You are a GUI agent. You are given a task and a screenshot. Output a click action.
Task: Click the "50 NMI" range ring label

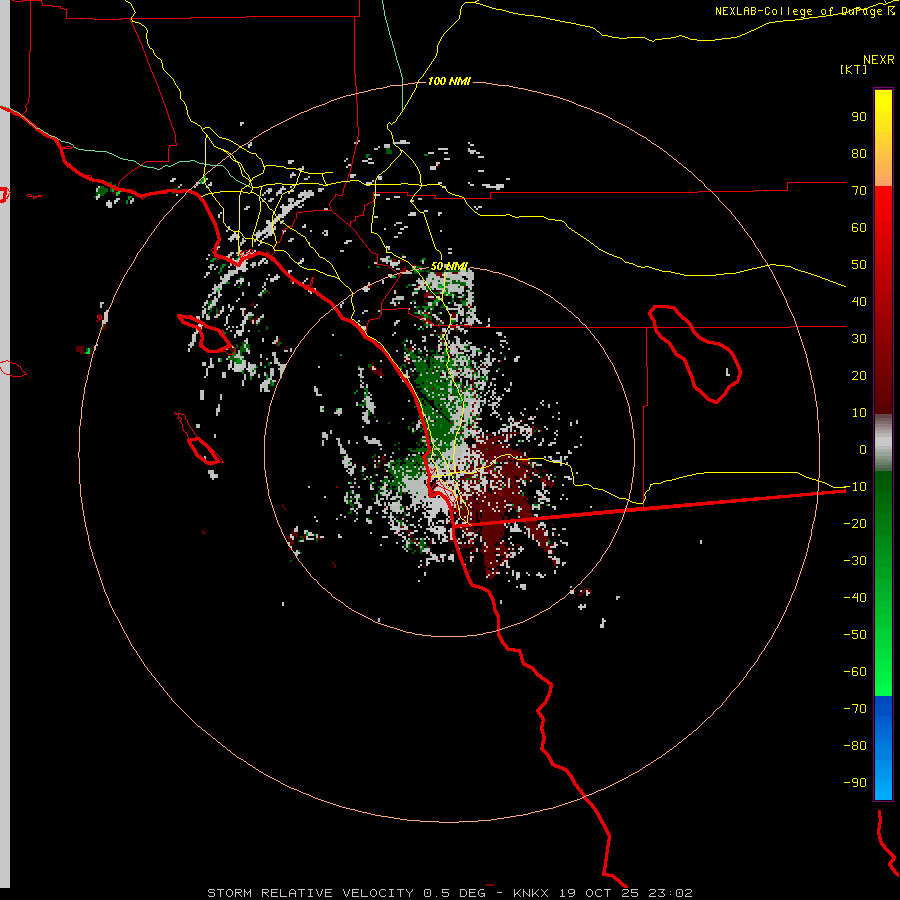[x=449, y=266]
